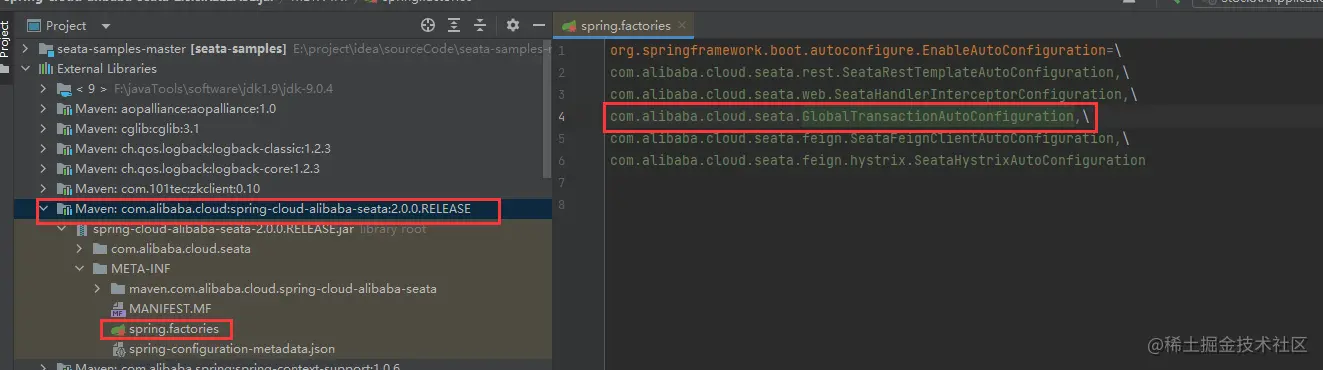Hide the Project tool window with minus icon
The height and width of the screenshot is (370, 1323).
pyautogui.click(x=540, y=25)
